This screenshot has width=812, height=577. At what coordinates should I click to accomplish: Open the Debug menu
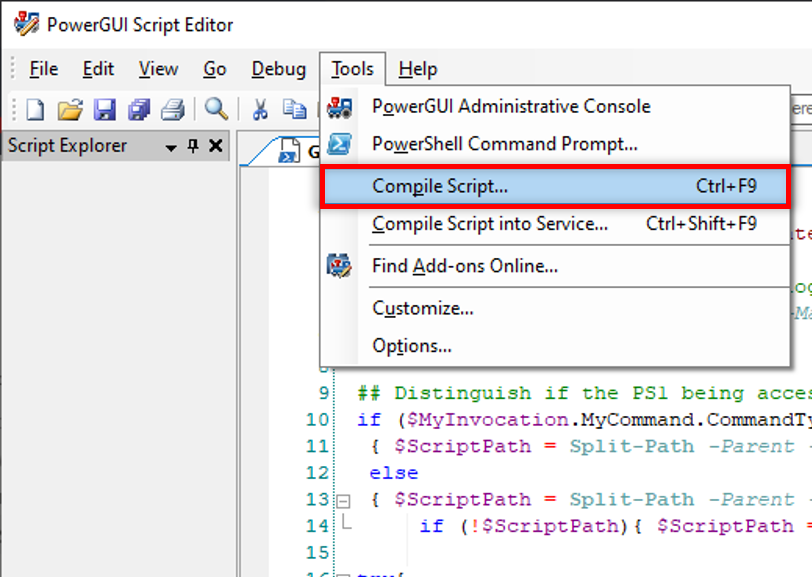pos(279,69)
